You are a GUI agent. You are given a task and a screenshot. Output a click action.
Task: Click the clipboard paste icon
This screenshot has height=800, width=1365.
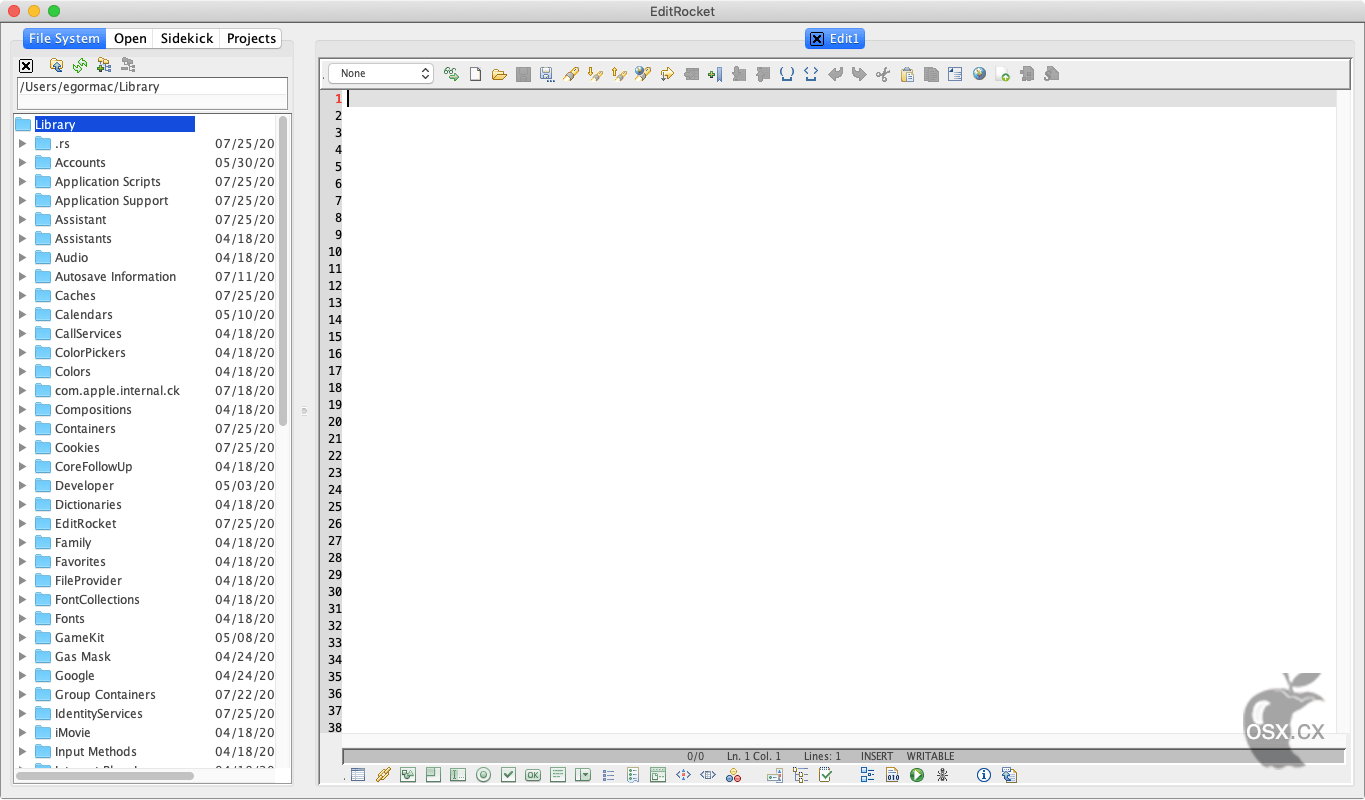pos(907,74)
